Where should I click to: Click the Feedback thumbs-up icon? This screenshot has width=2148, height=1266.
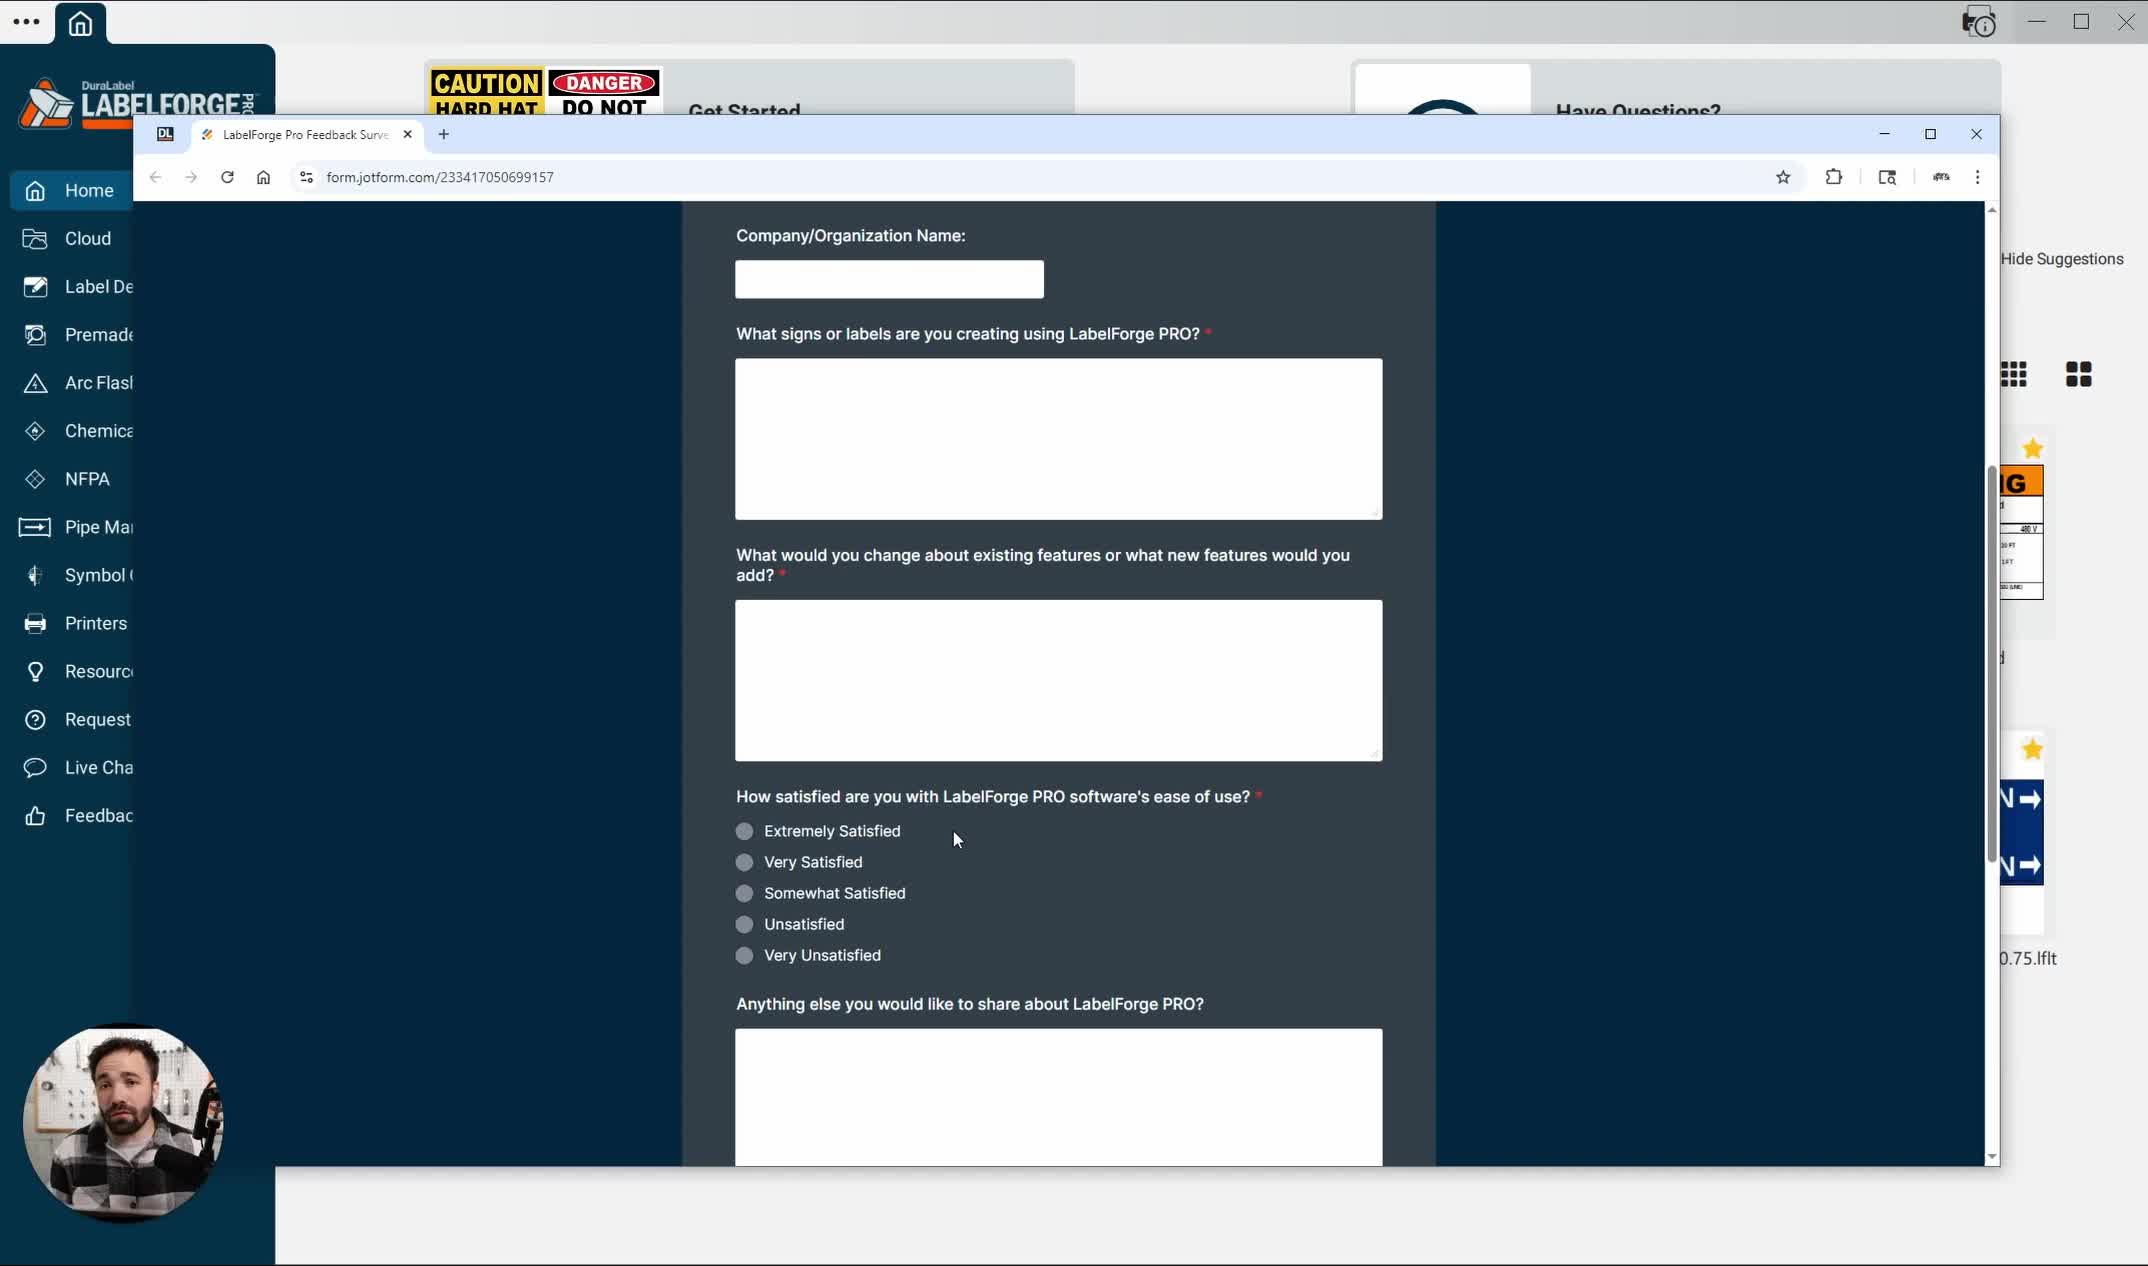[35, 815]
